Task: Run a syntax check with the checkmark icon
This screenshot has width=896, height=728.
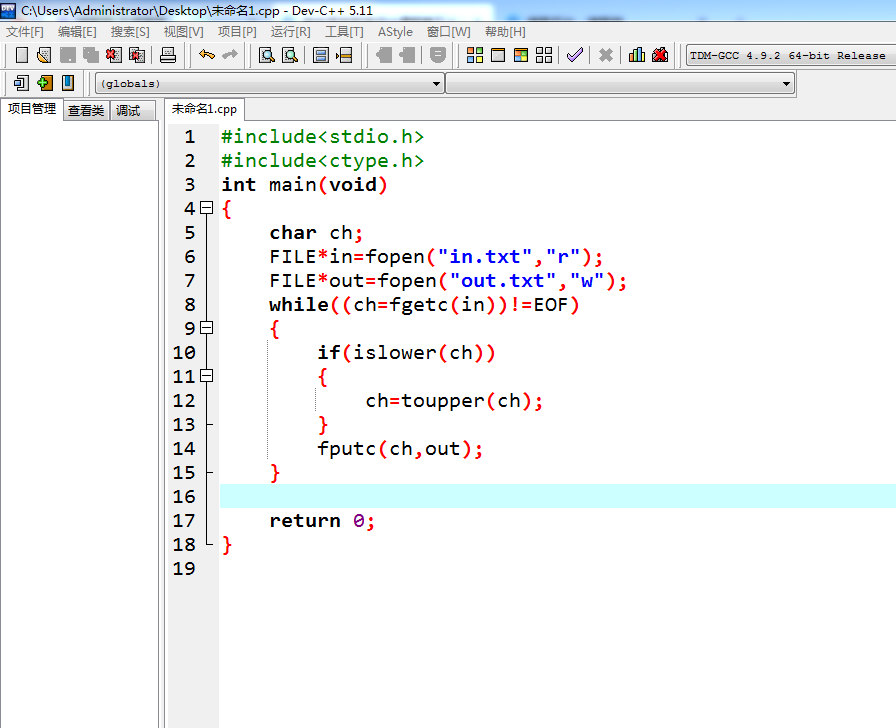Action: point(575,55)
